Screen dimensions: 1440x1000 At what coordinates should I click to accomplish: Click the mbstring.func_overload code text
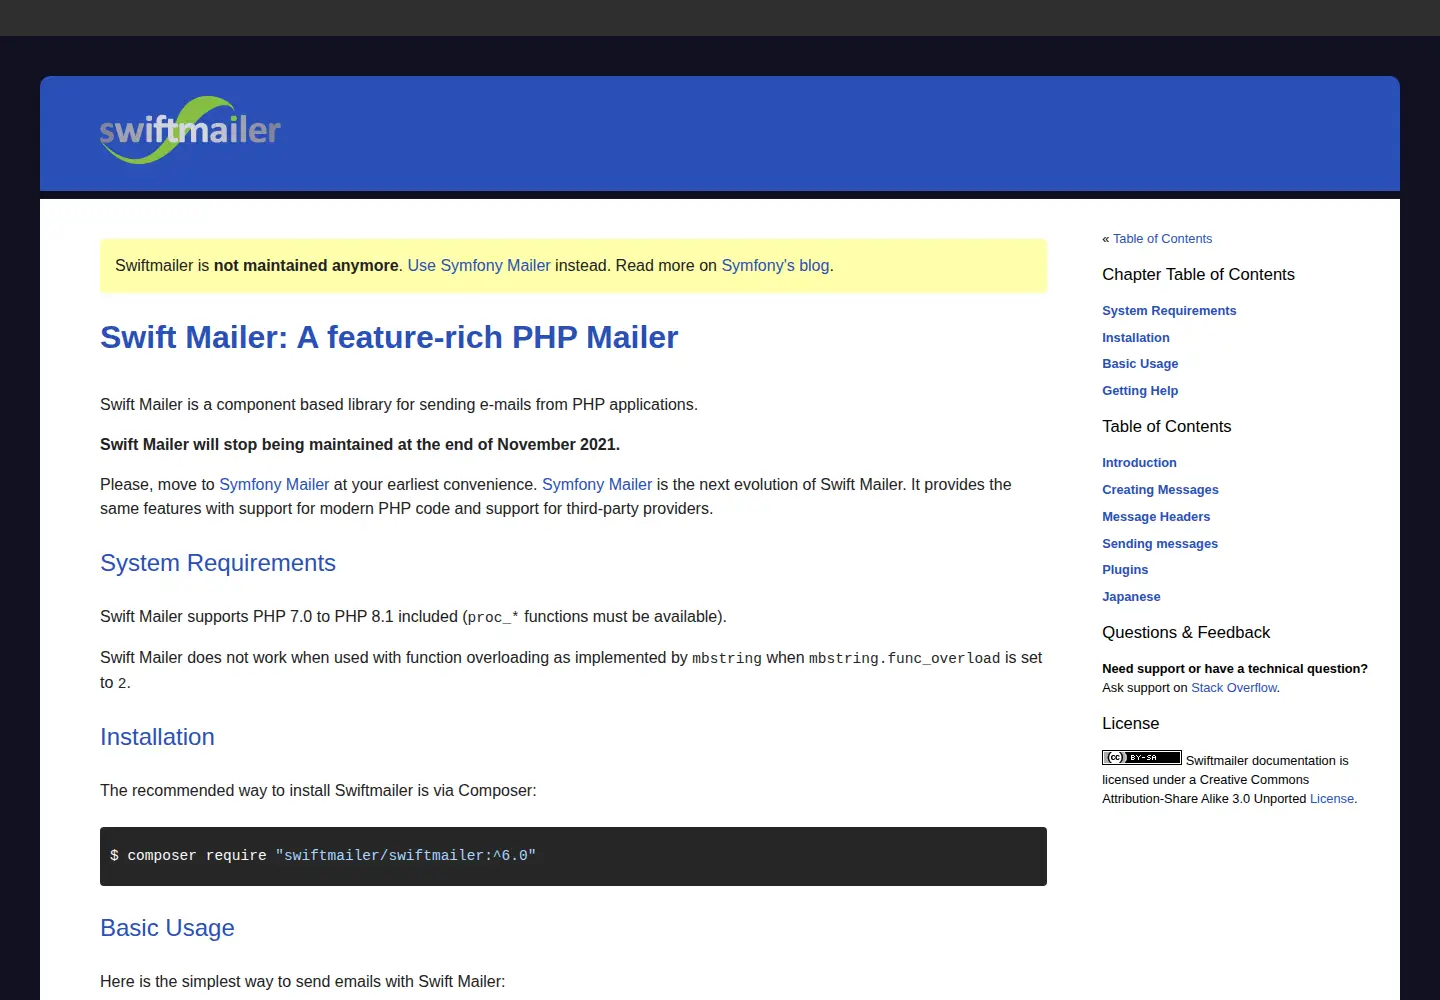point(904,658)
